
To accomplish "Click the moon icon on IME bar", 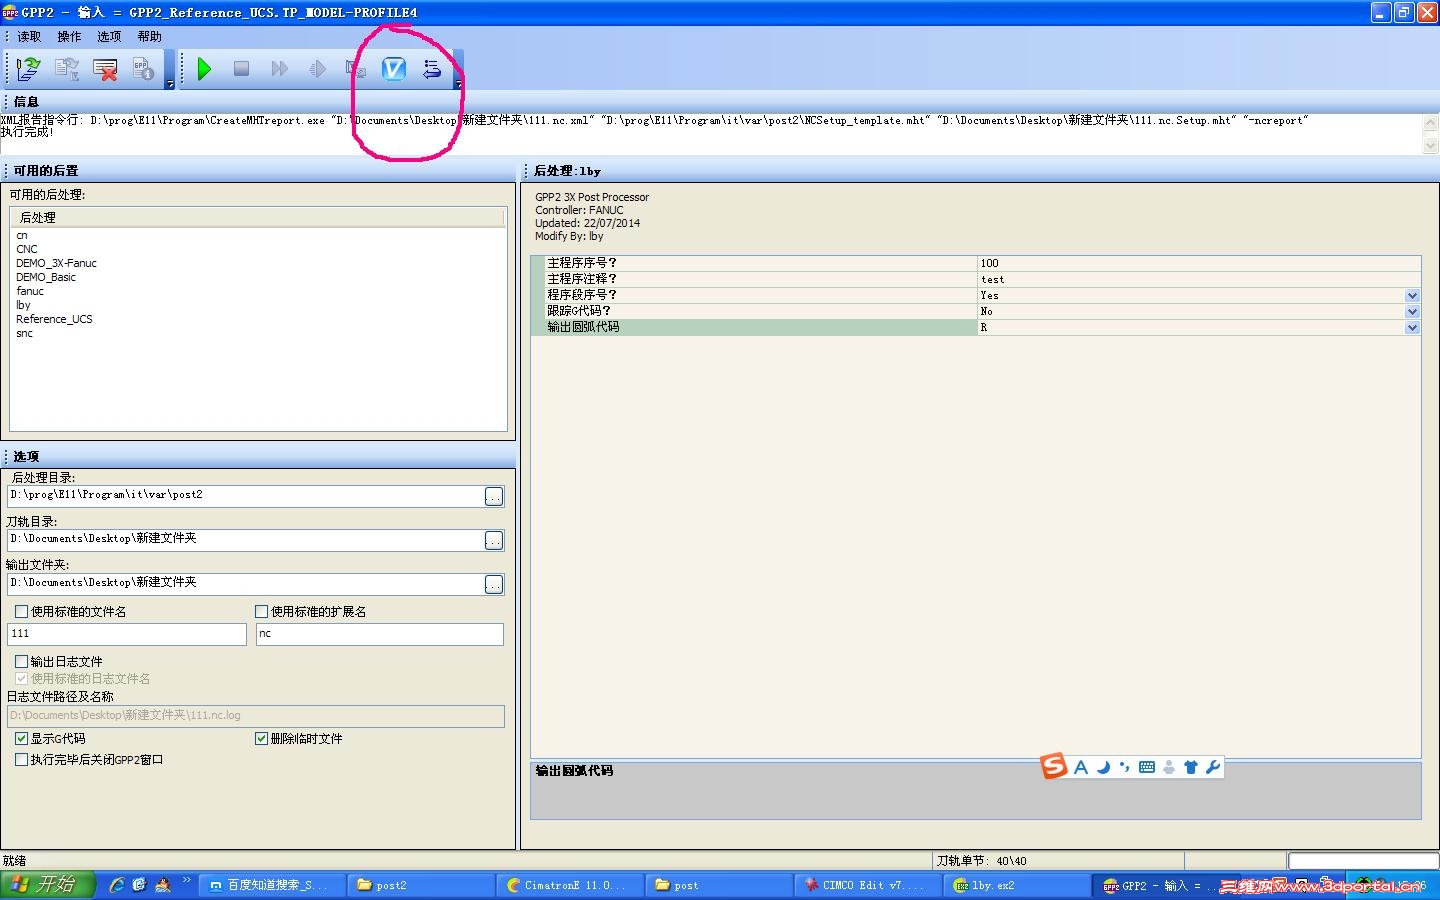I will coord(1103,767).
